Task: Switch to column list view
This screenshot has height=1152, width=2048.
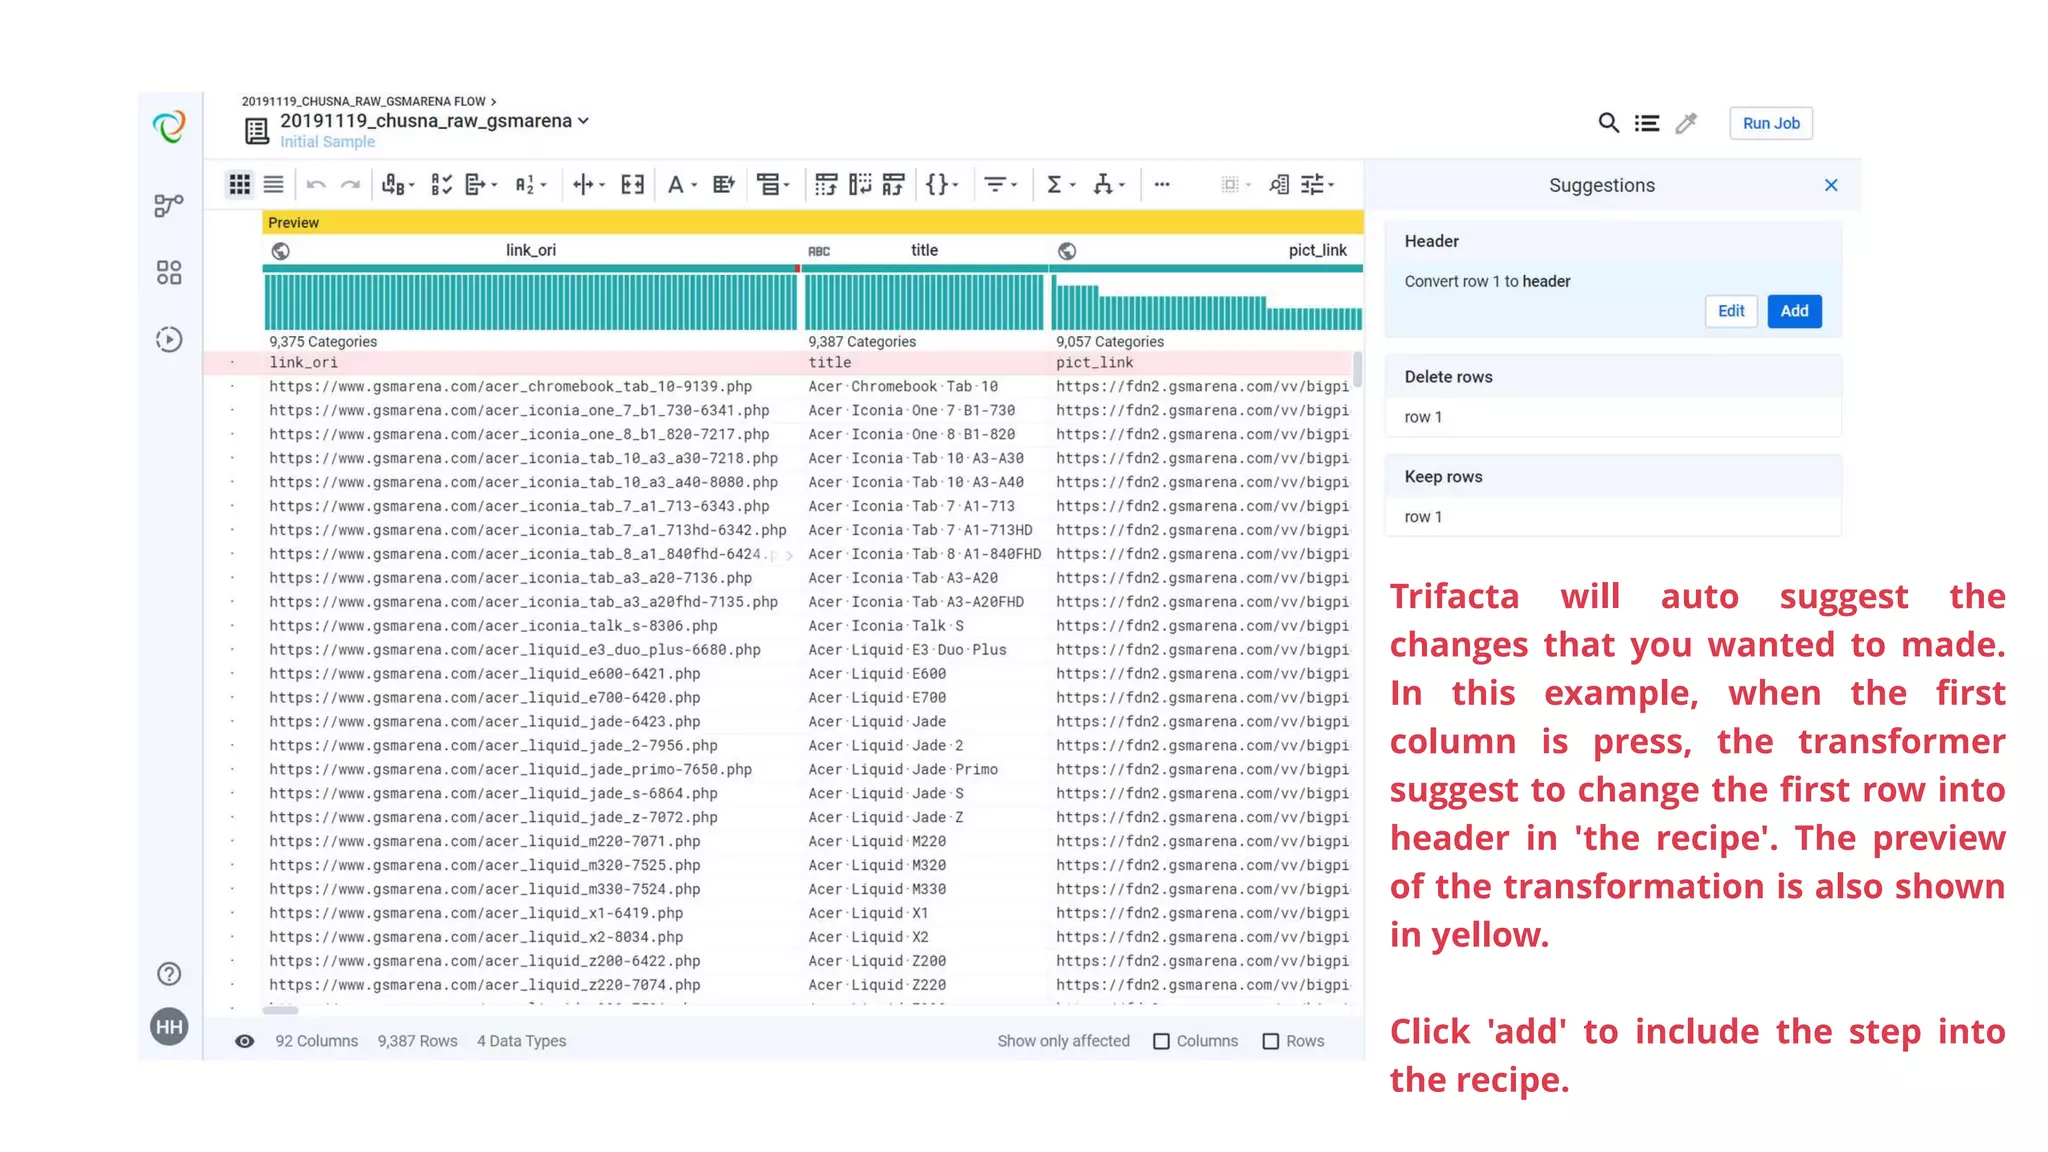Action: click(x=273, y=184)
